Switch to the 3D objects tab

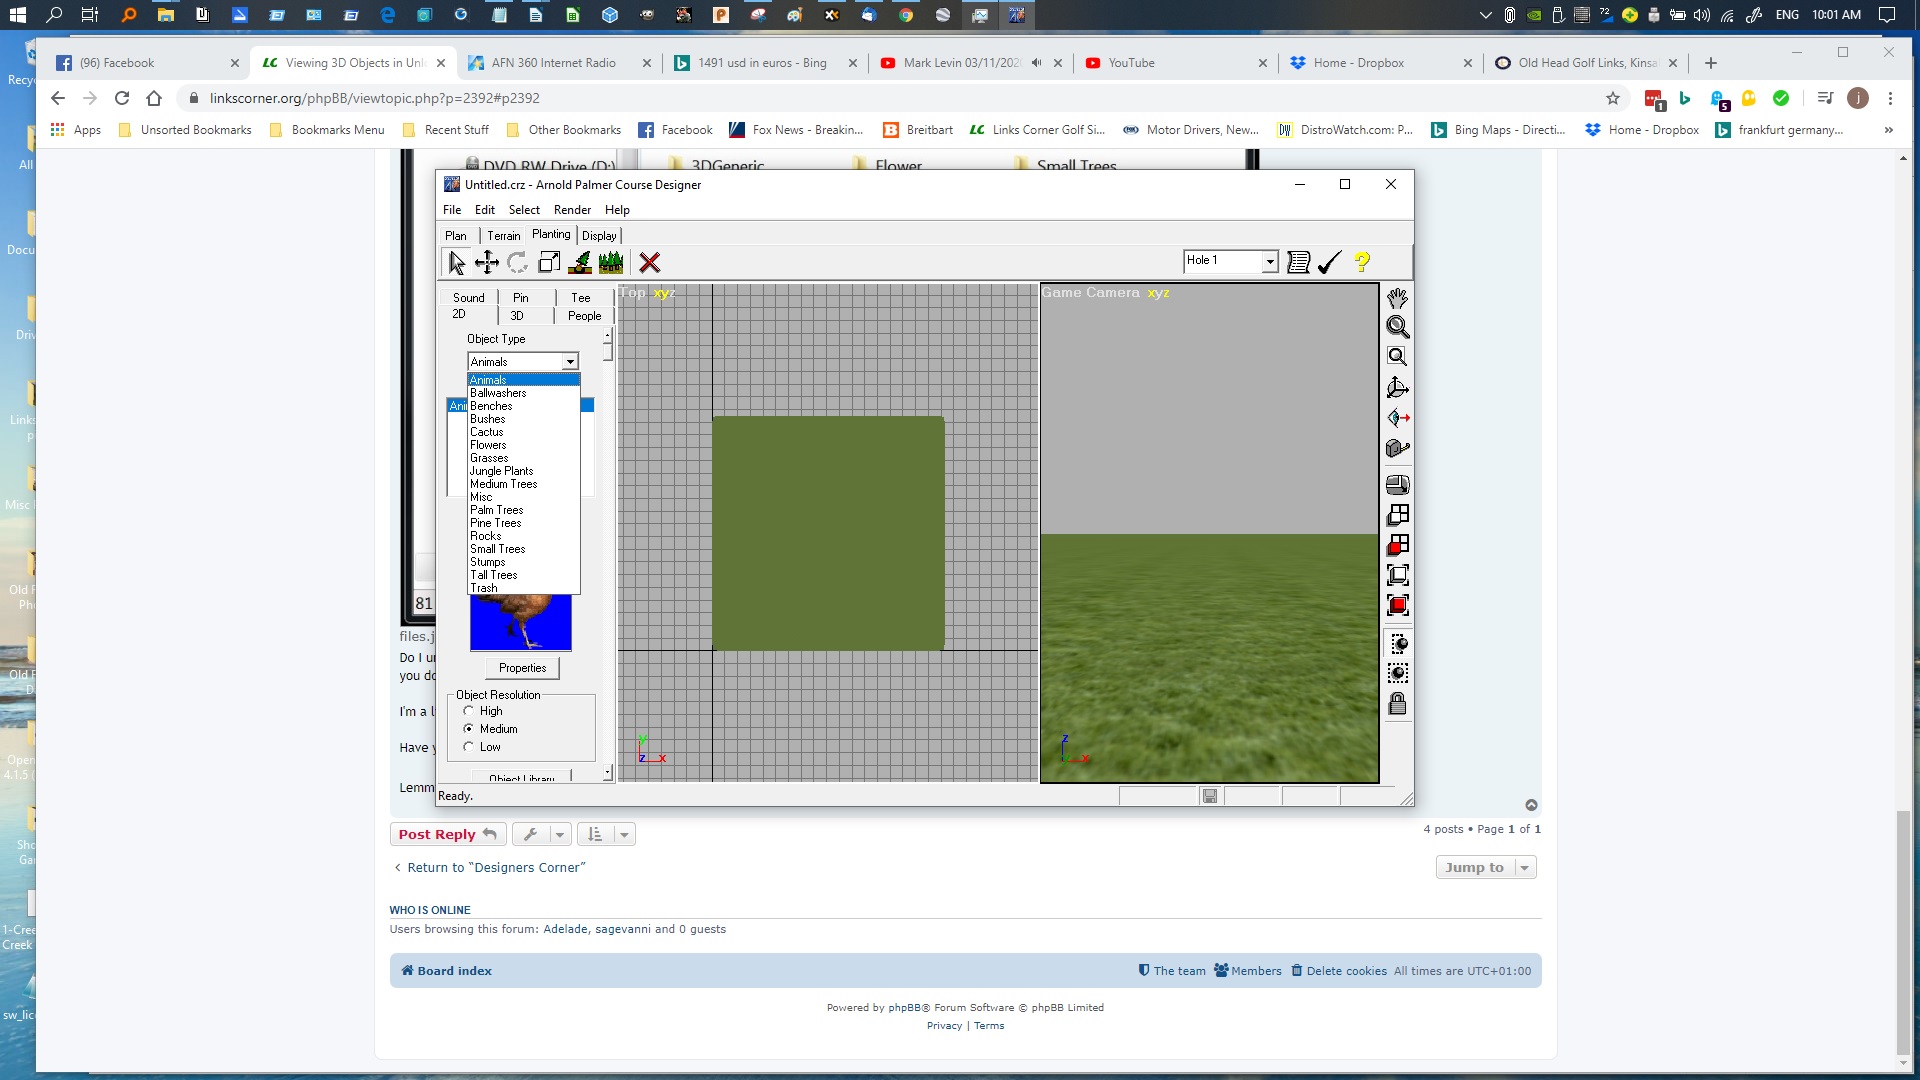click(x=517, y=316)
